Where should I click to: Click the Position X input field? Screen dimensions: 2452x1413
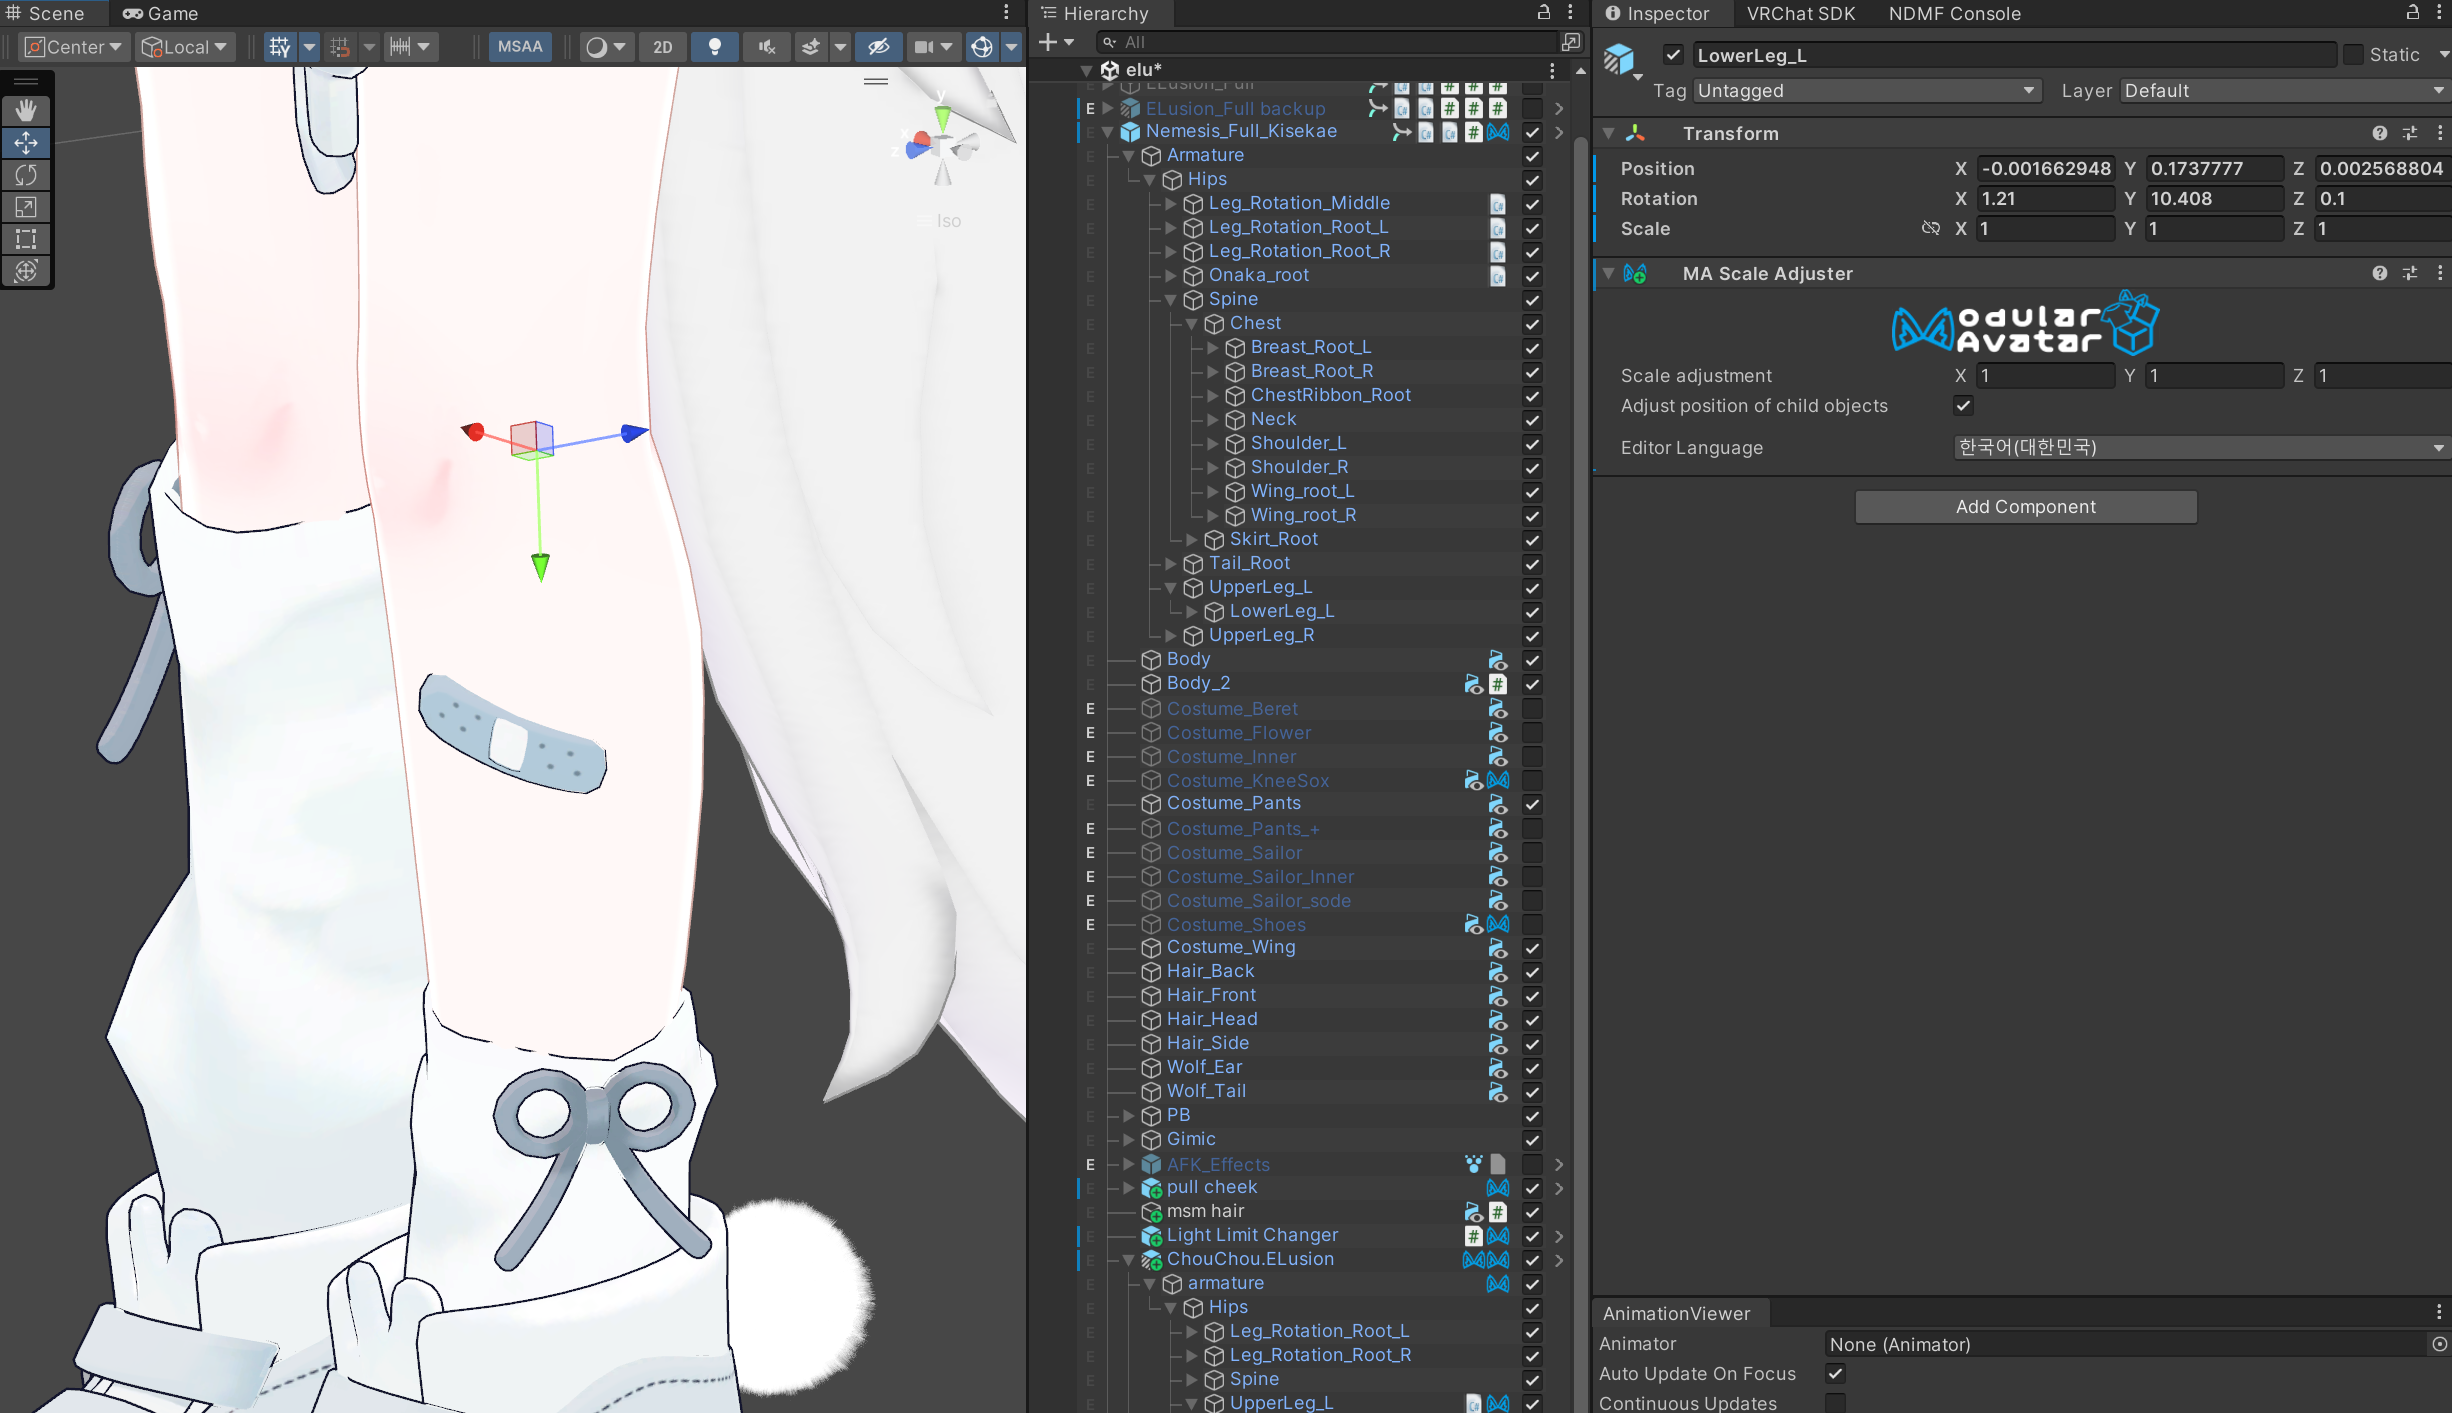point(2045,169)
